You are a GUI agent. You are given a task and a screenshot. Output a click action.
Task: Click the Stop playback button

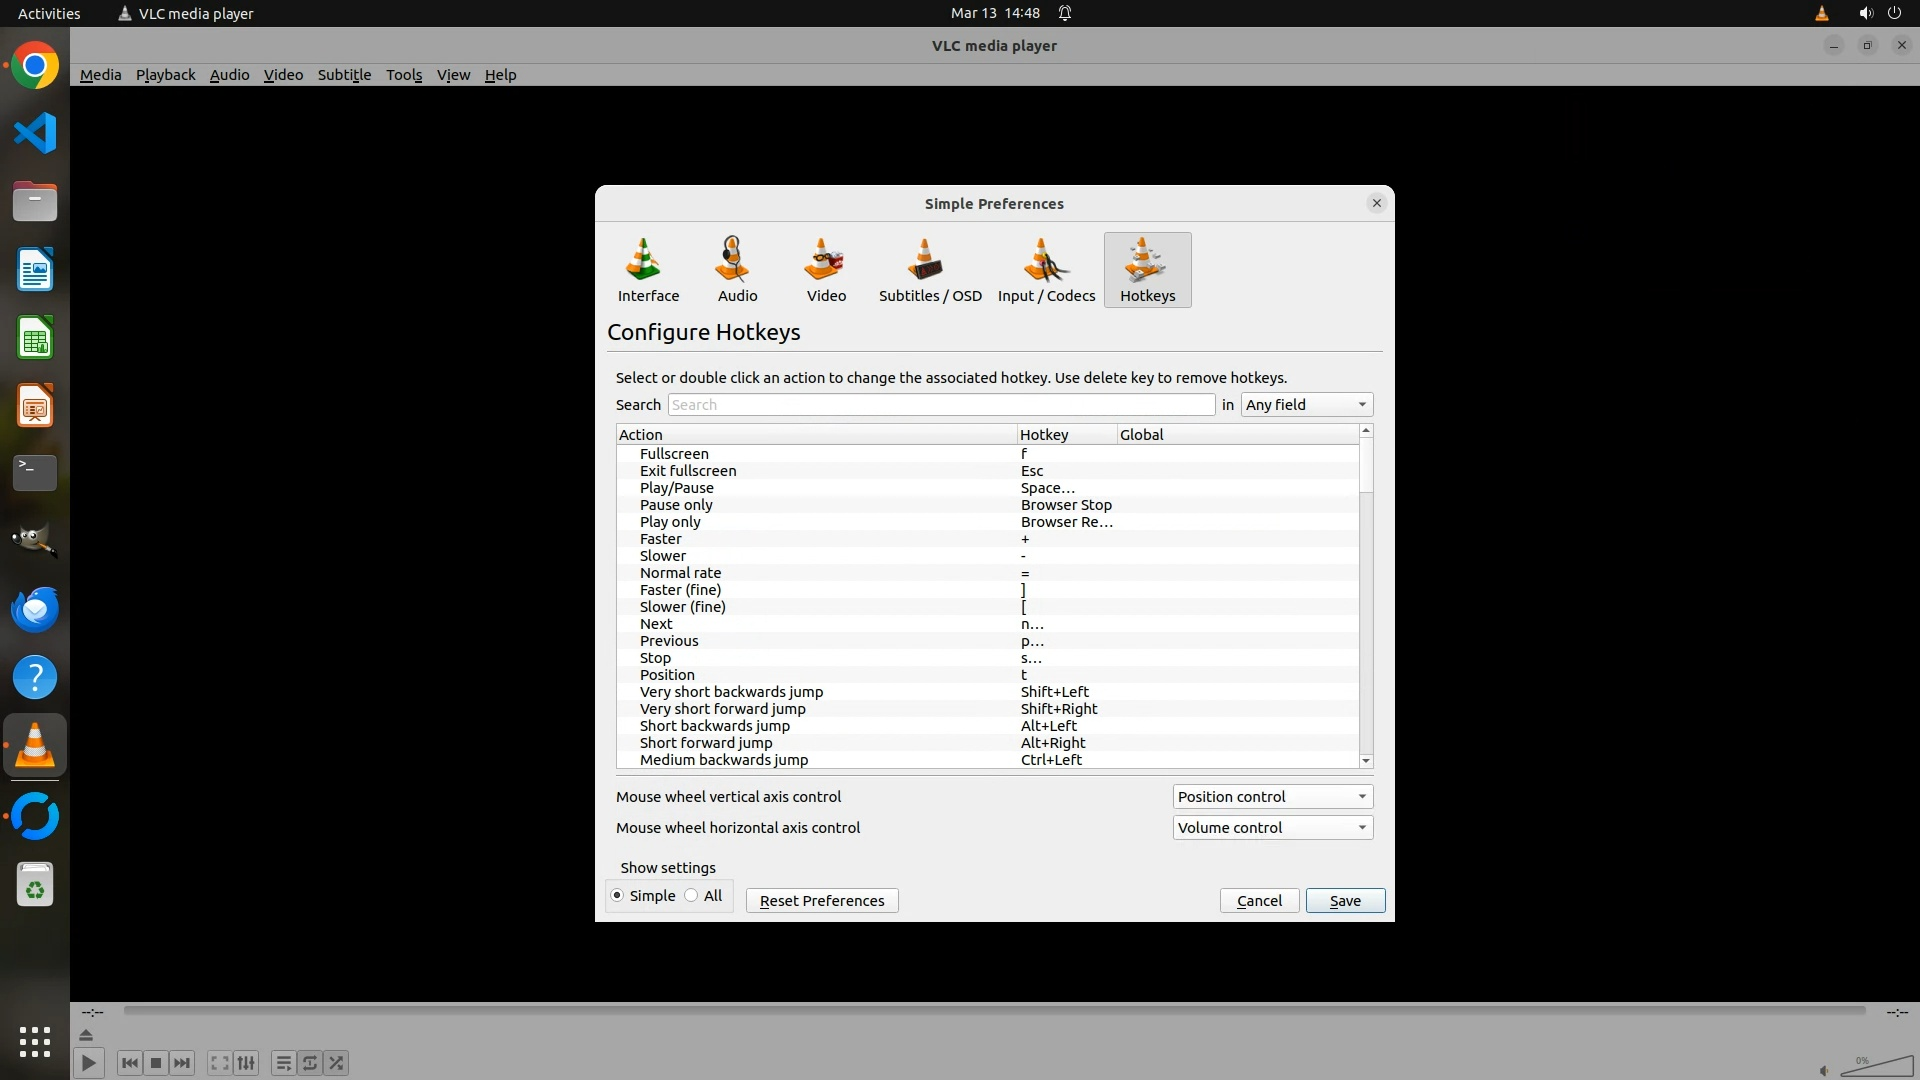tap(156, 1063)
